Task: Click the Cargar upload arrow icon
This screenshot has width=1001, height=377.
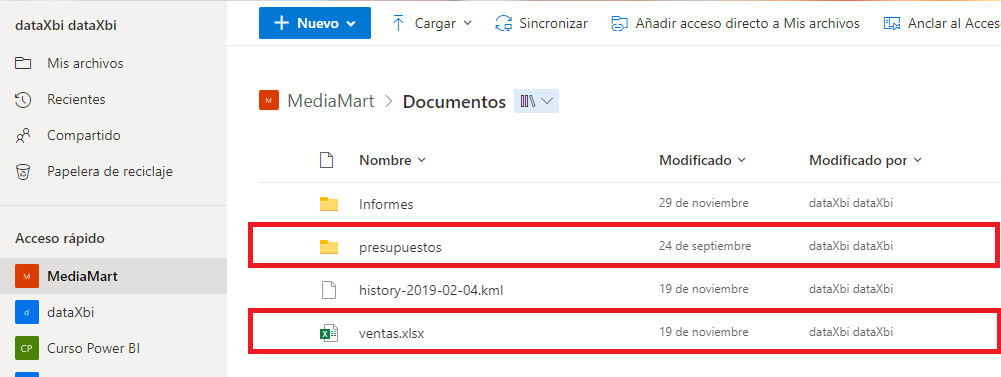Action: 399,24
